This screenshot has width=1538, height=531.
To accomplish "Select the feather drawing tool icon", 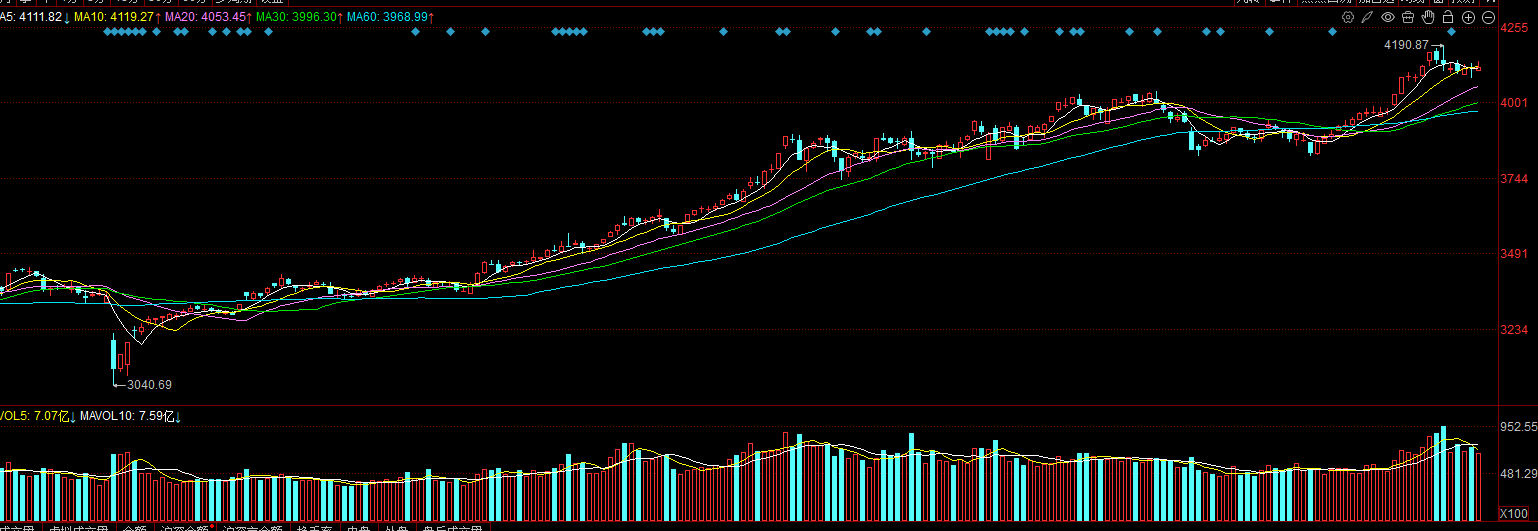I will click(x=1367, y=17).
